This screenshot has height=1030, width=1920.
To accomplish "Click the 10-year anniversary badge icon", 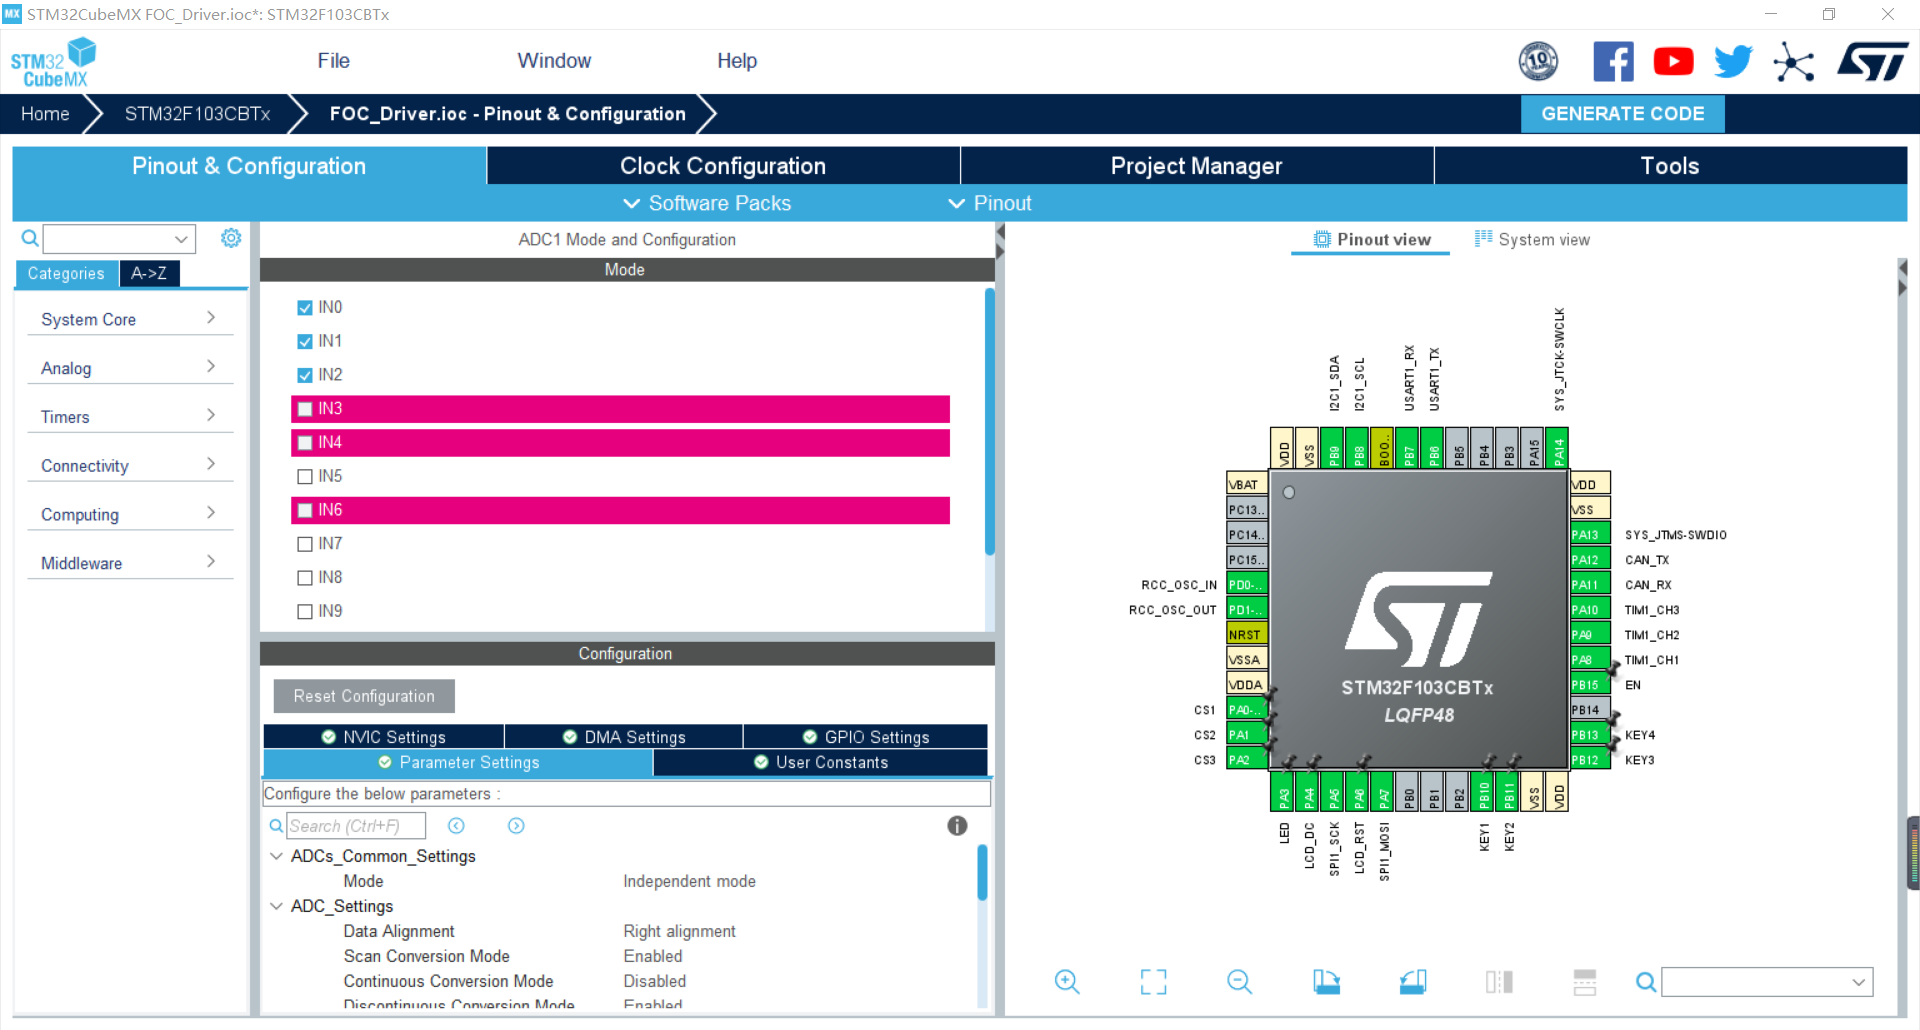I will coord(1538,62).
